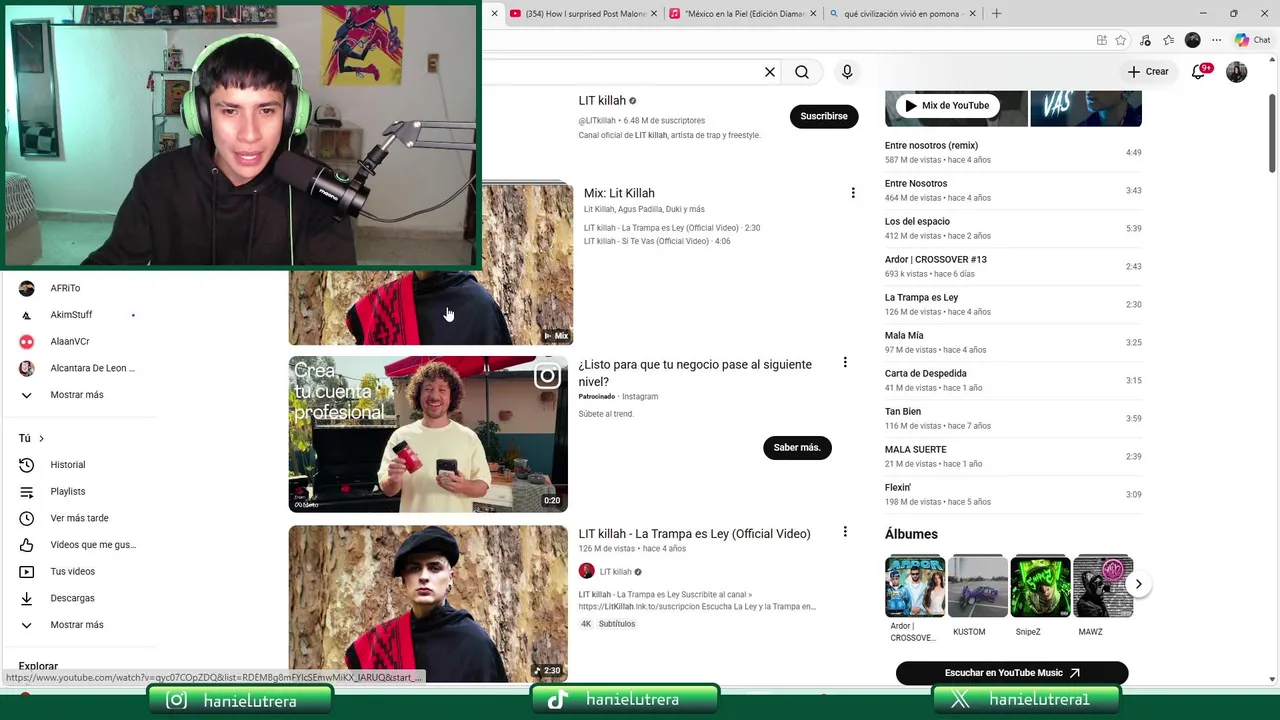Play the Mix de YouTube button
The width and height of the screenshot is (1280, 720).
[947, 105]
